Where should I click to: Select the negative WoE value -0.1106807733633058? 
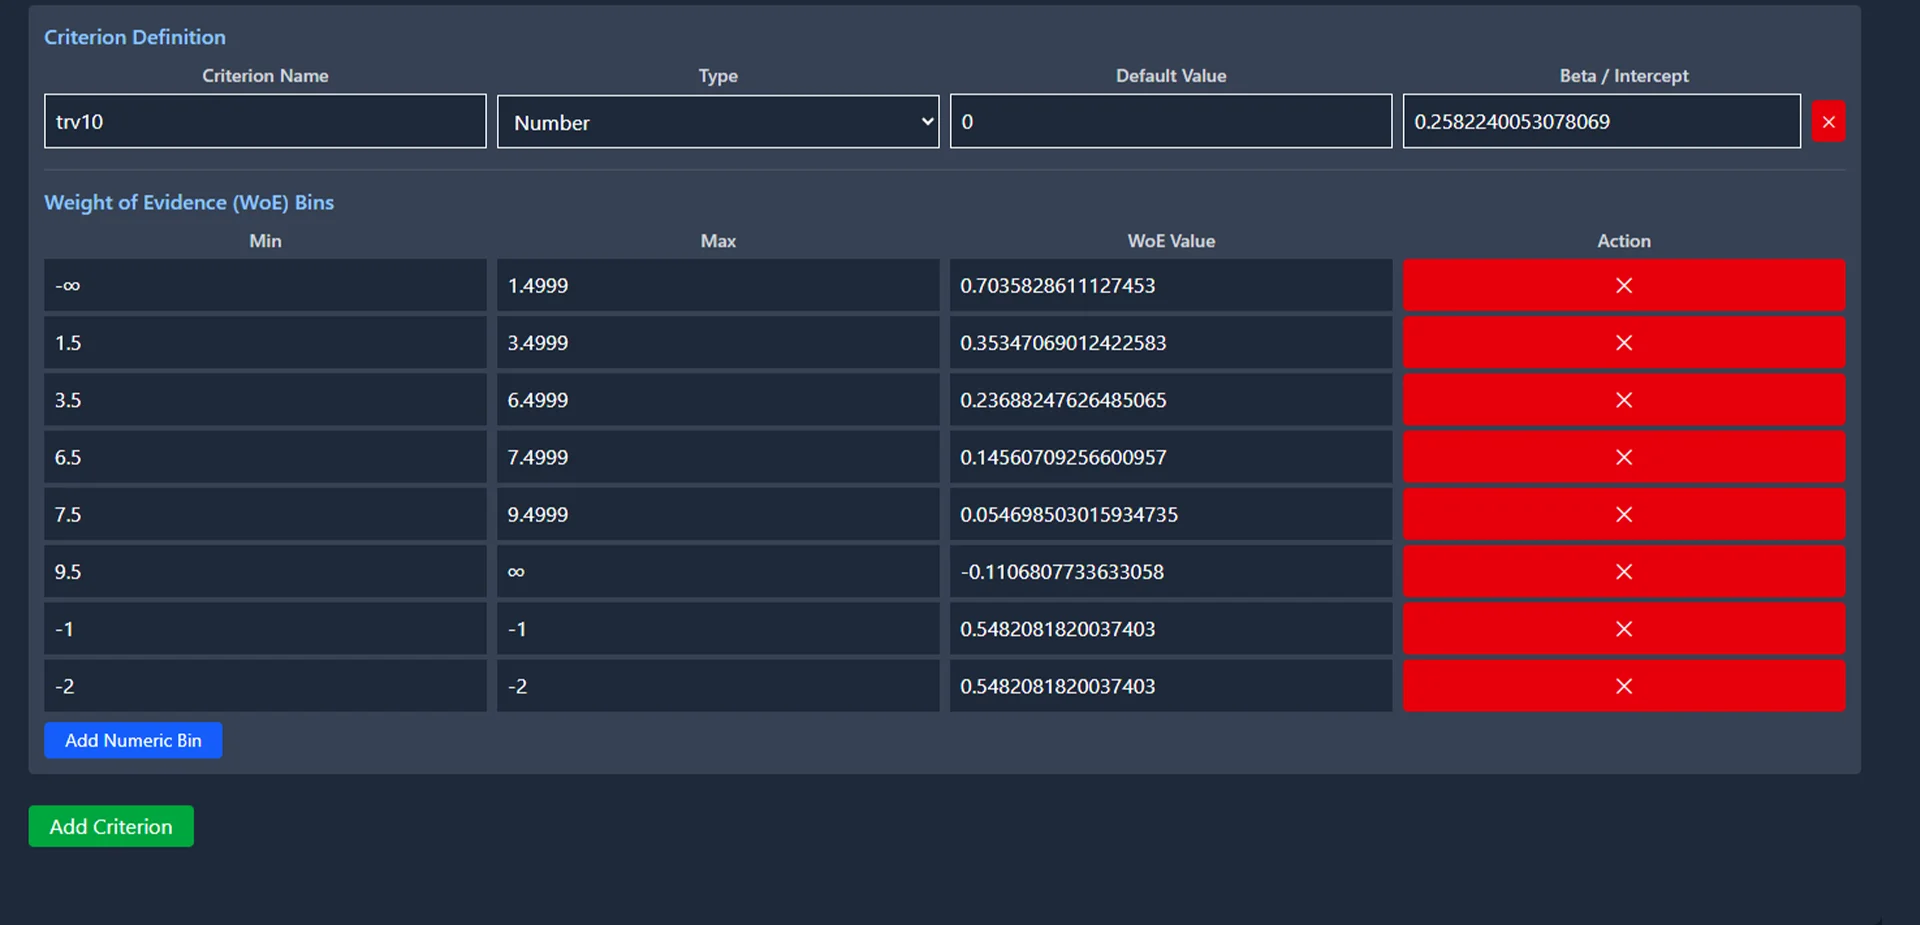[1170, 572]
